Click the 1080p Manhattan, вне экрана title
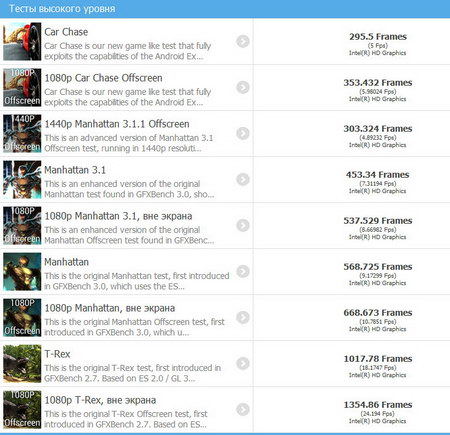 (x=110, y=308)
